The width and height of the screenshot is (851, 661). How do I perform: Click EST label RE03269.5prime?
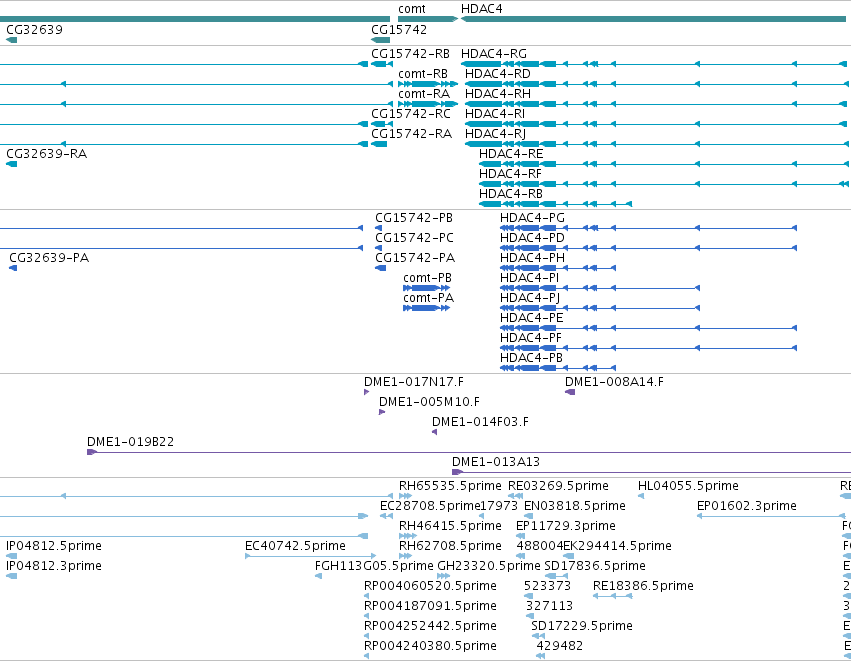[x=558, y=487]
